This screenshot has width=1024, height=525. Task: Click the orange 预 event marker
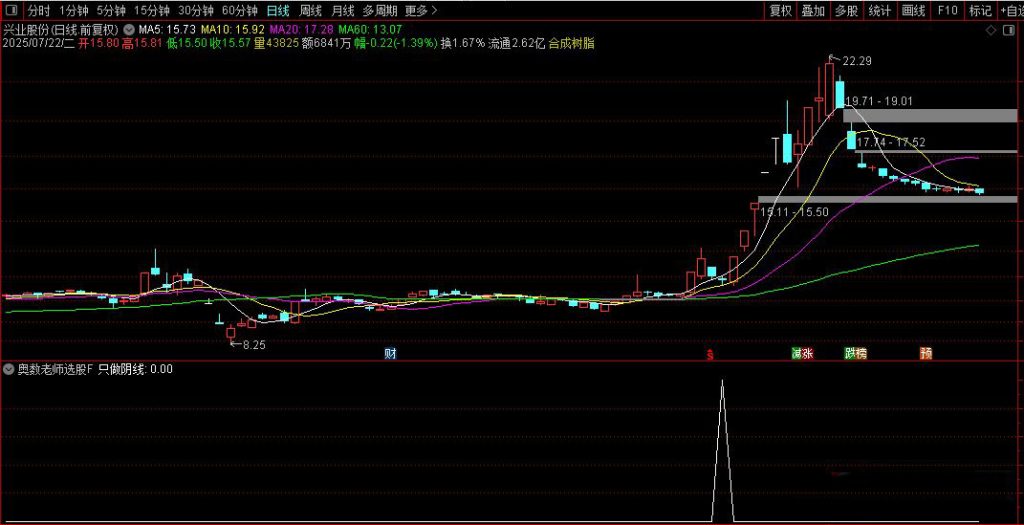coord(926,353)
